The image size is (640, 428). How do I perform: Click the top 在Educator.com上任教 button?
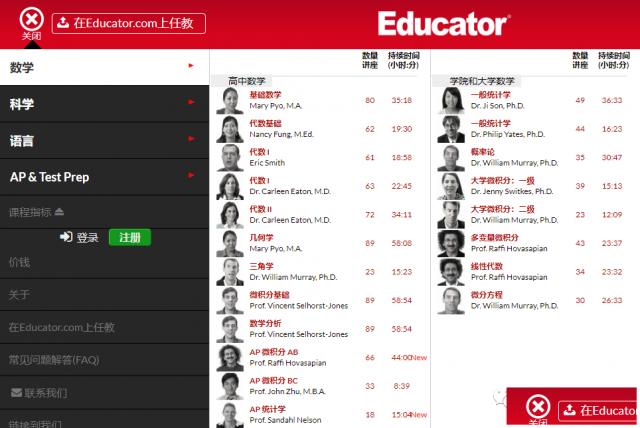tap(129, 23)
